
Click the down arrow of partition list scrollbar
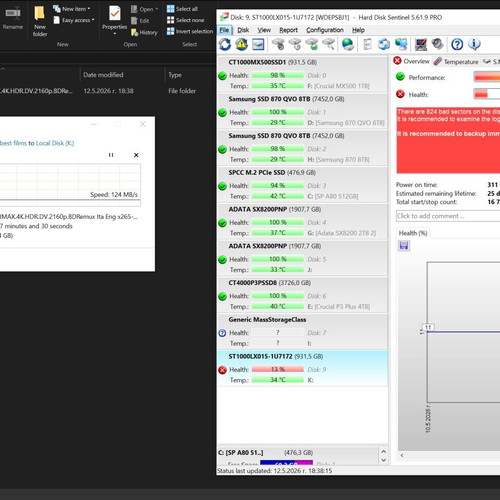[383, 460]
